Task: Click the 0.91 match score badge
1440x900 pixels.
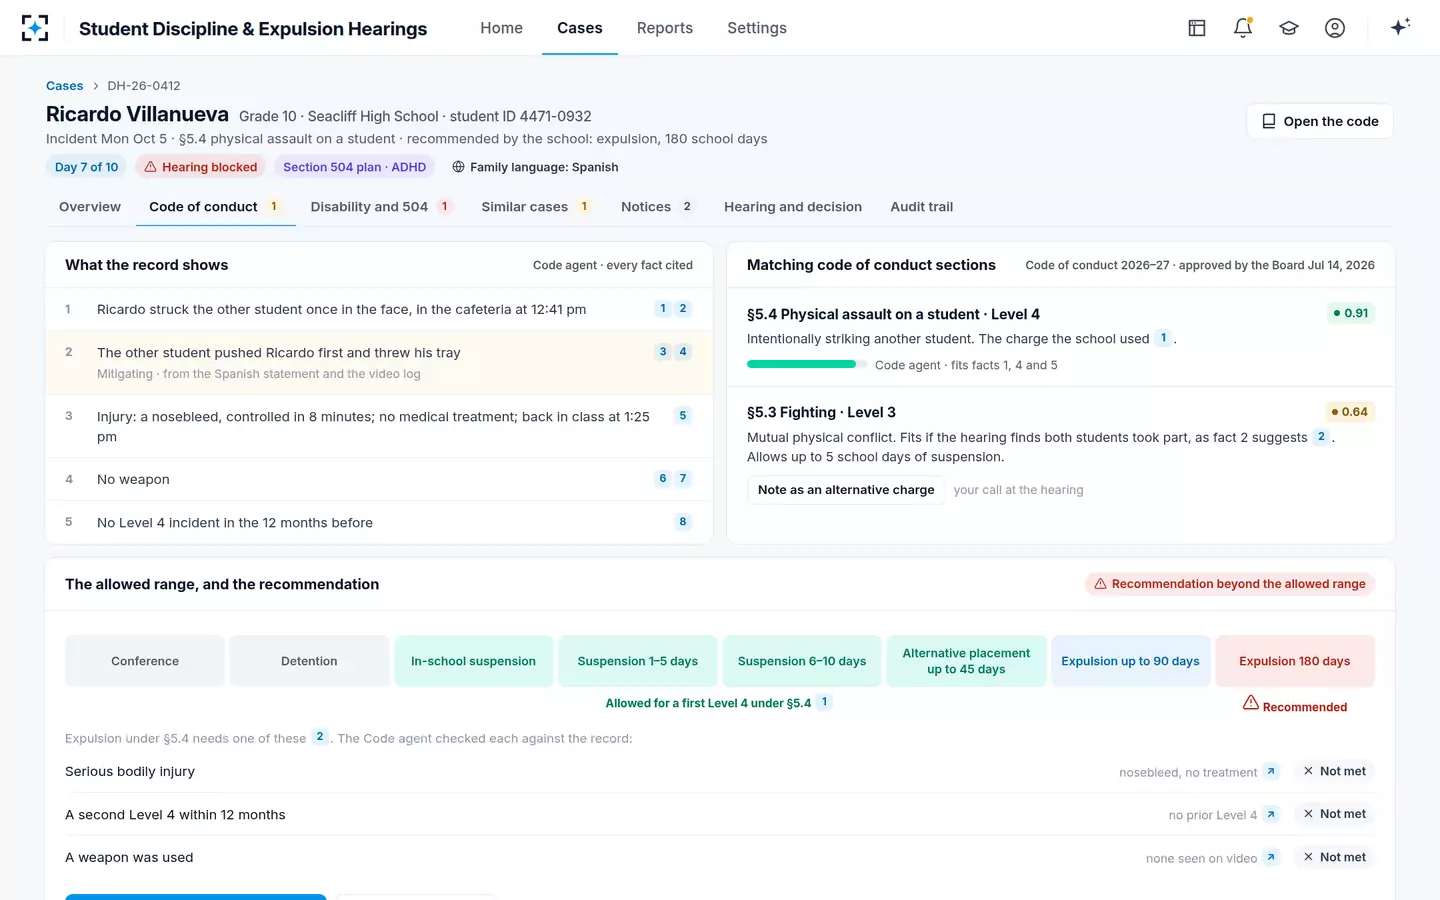Action: tap(1351, 313)
